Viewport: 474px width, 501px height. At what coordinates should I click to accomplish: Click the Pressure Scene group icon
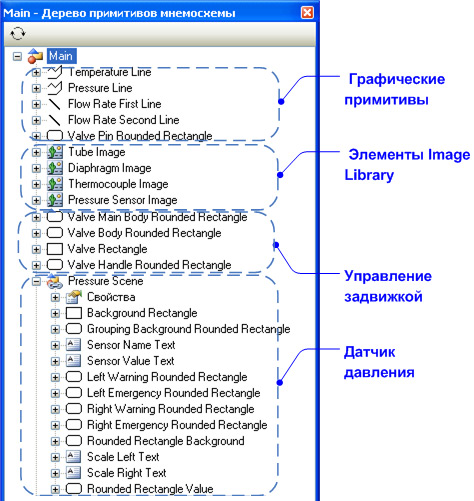55,281
